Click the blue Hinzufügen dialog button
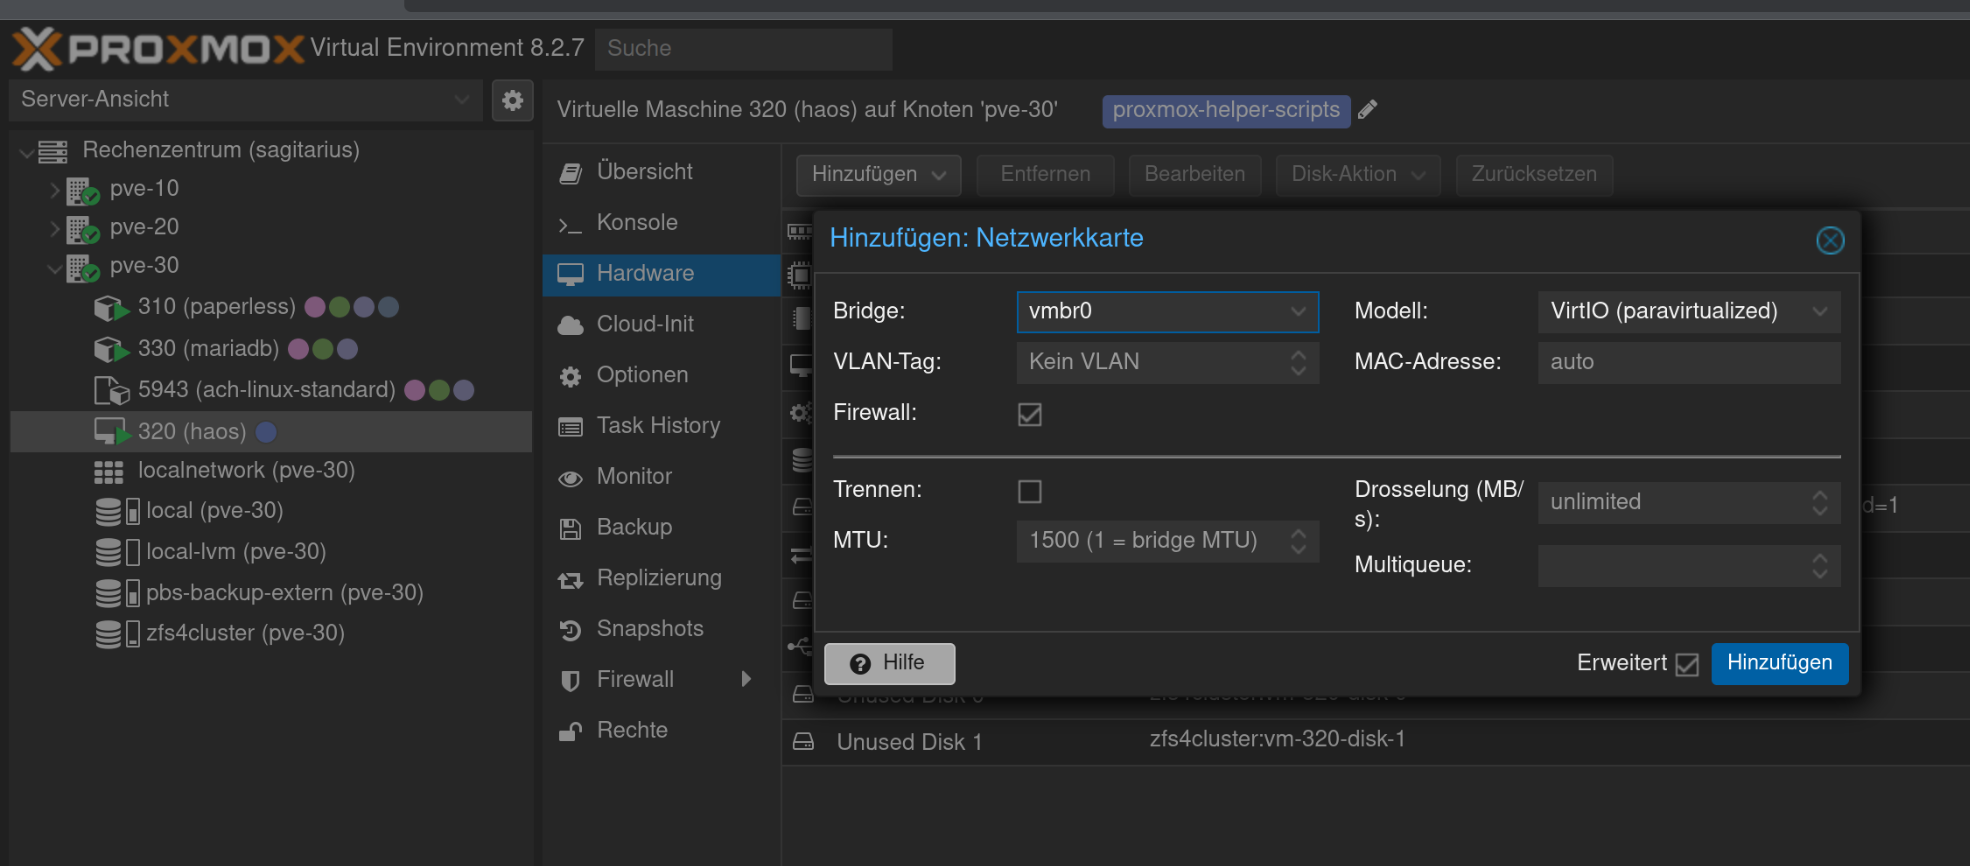This screenshot has width=1970, height=866. pyautogui.click(x=1779, y=664)
